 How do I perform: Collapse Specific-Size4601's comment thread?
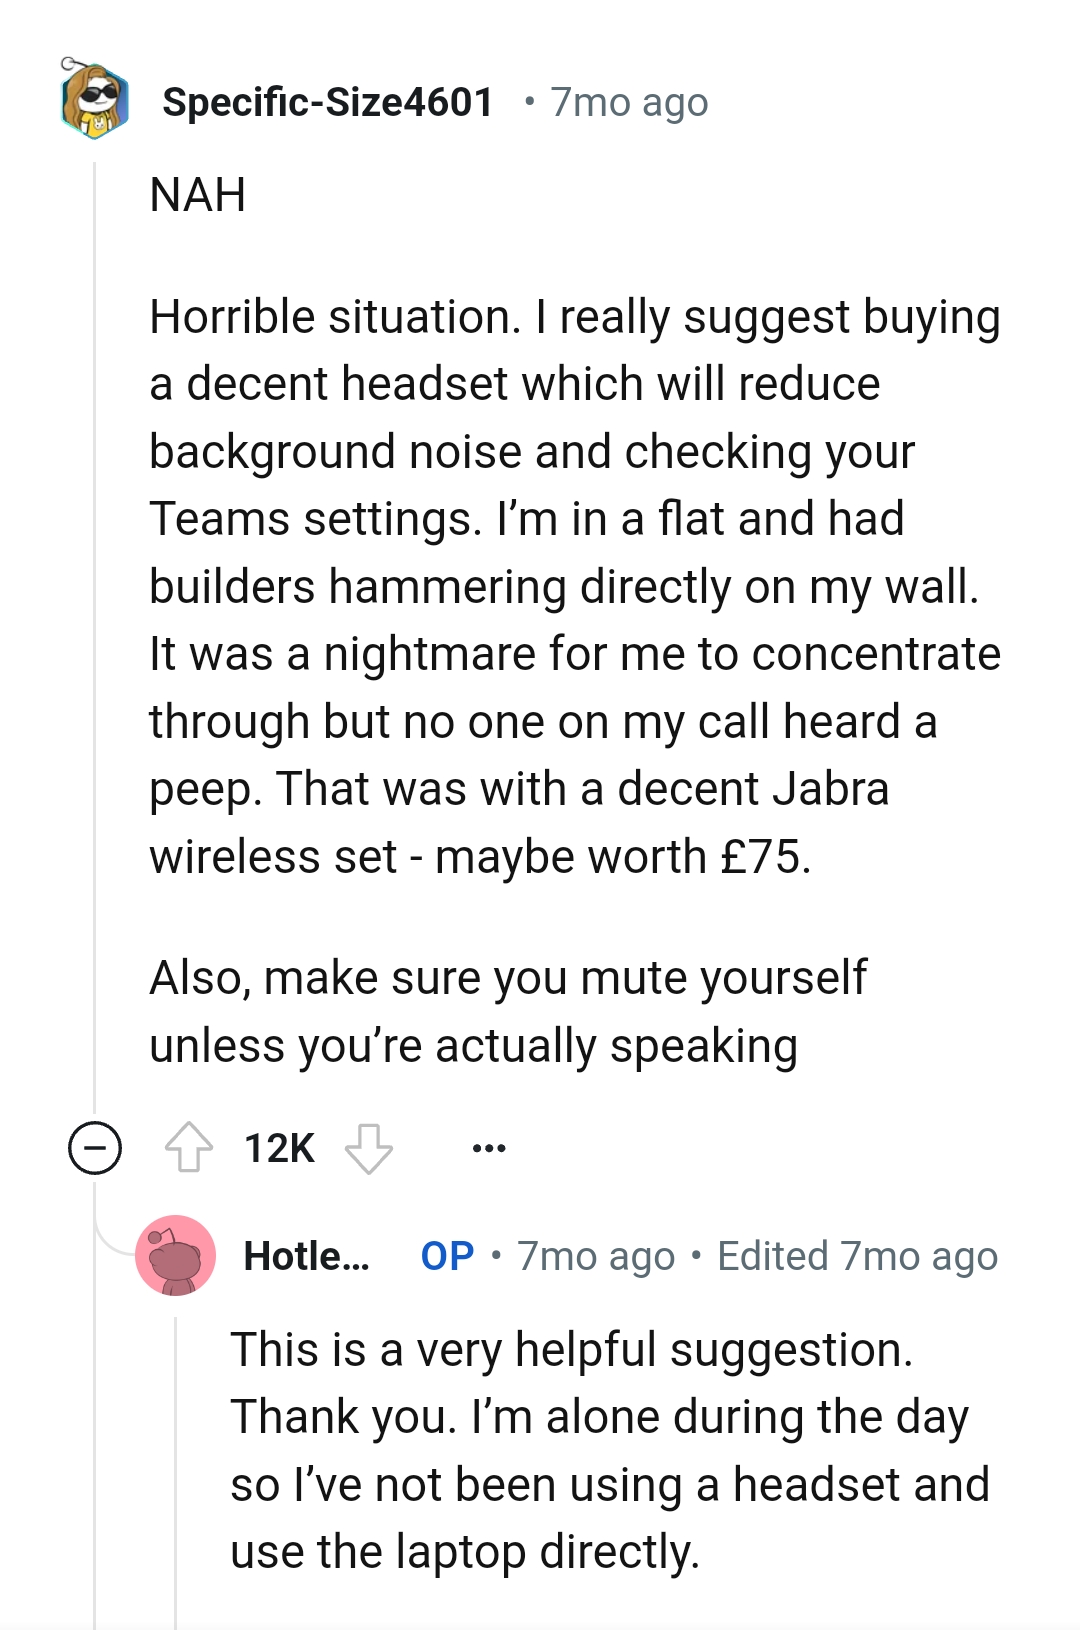point(95,1146)
